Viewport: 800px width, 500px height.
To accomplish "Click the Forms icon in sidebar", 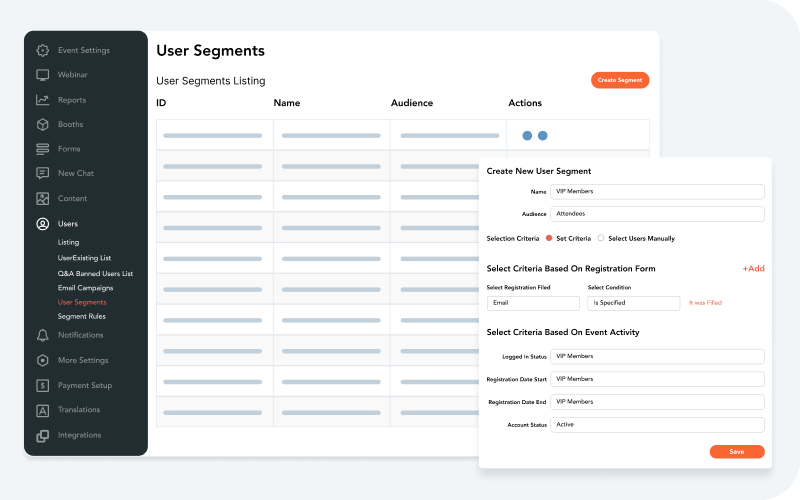I will pyautogui.click(x=42, y=149).
